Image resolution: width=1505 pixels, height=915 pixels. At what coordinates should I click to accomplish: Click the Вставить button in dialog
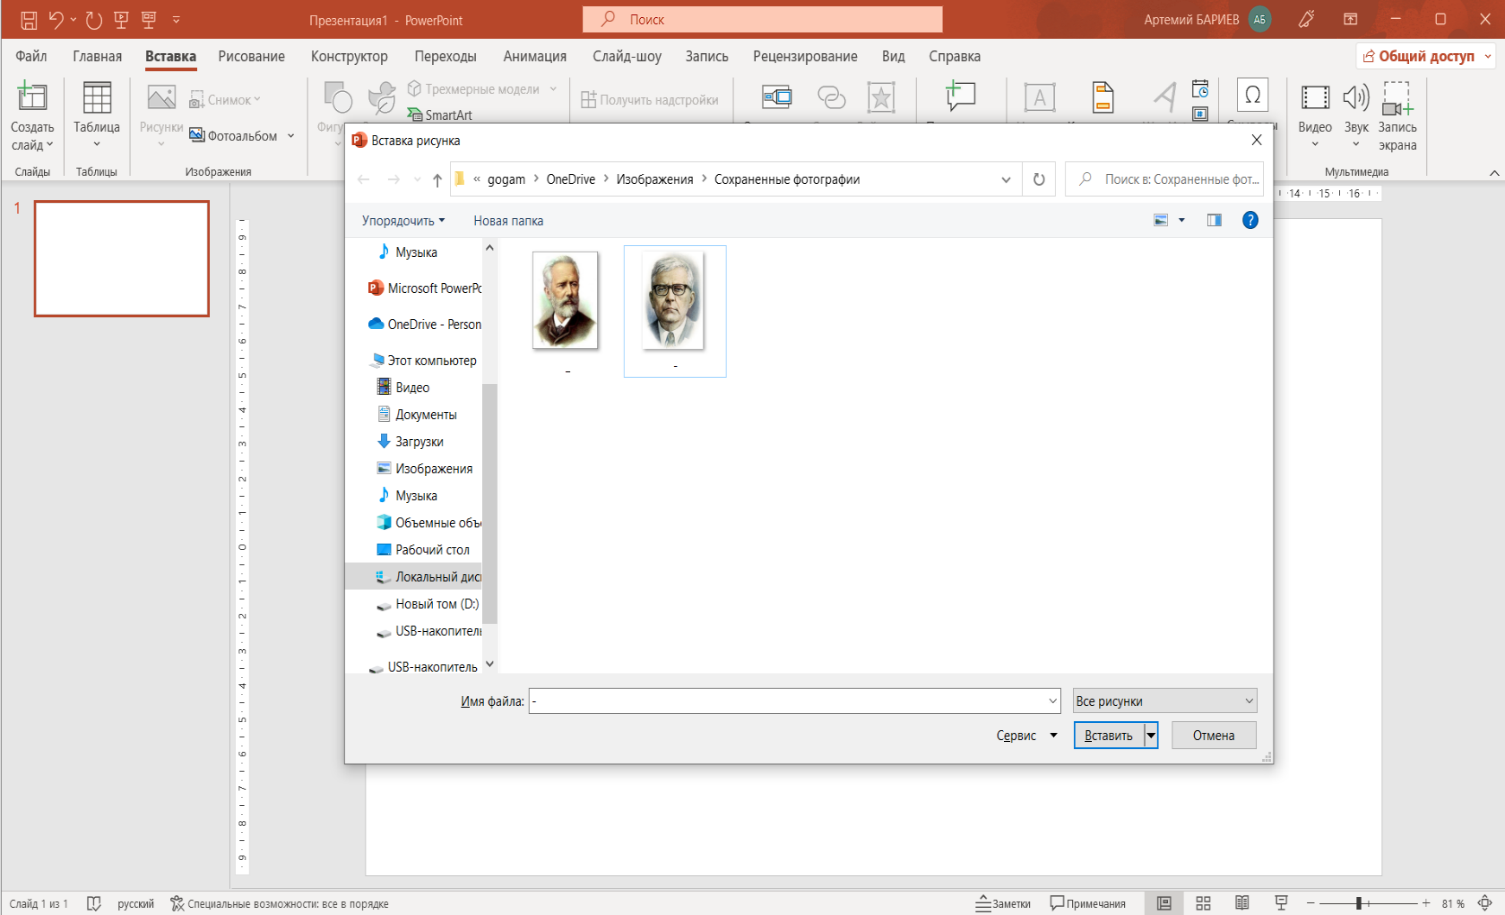[x=1109, y=735]
